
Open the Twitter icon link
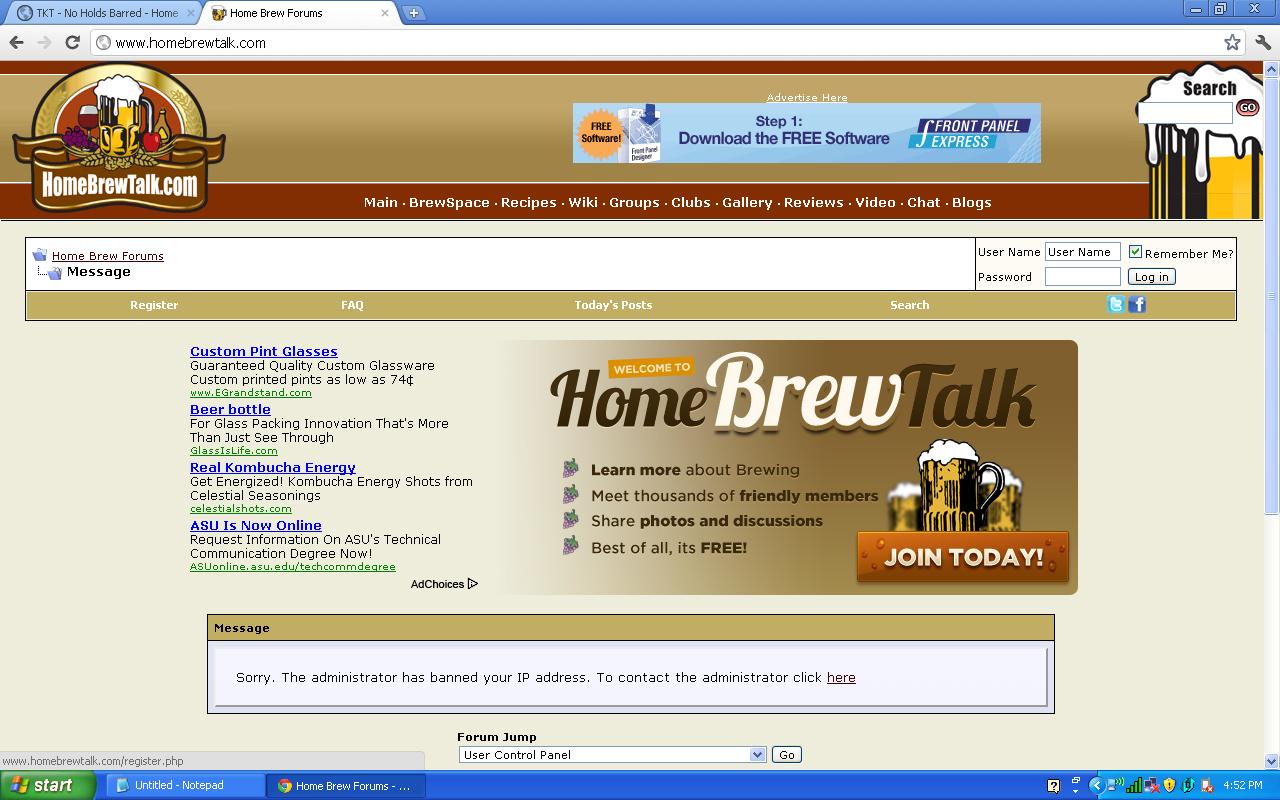click(1115, 305)
